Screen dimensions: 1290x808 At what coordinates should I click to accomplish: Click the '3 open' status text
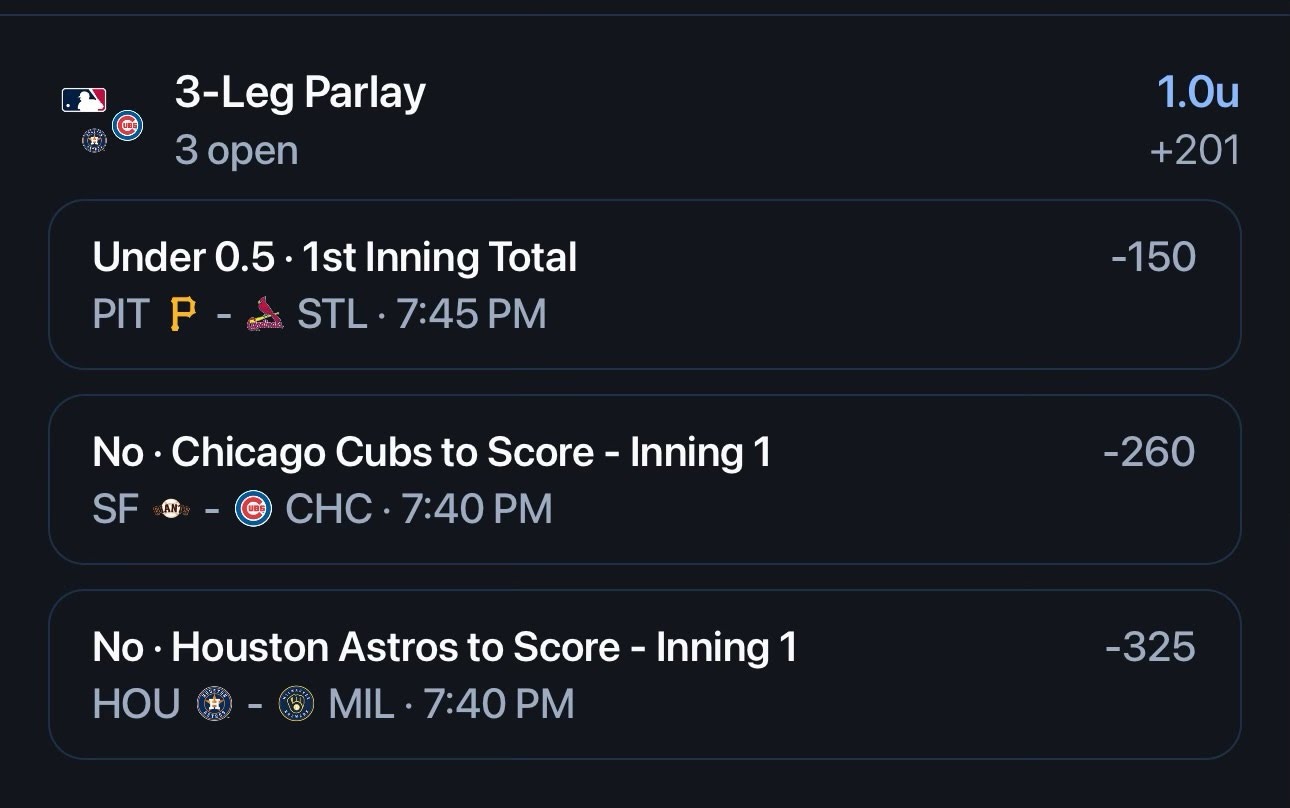tap(236, 152)
